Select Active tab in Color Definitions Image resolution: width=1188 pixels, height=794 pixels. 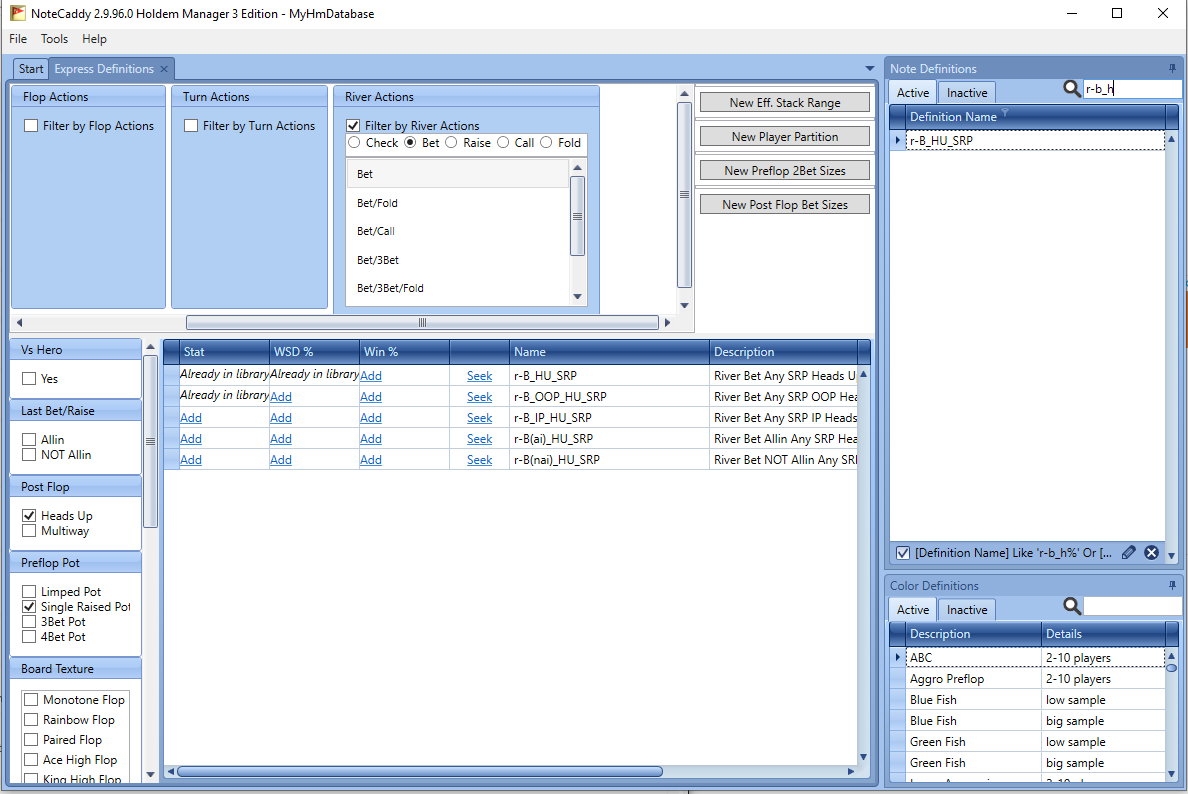coord(913,610)
